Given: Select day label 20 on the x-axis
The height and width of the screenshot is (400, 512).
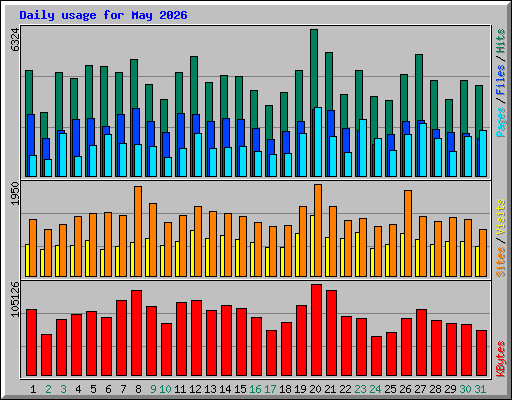Looking at the screenshot, I should [x=315, y=389].
